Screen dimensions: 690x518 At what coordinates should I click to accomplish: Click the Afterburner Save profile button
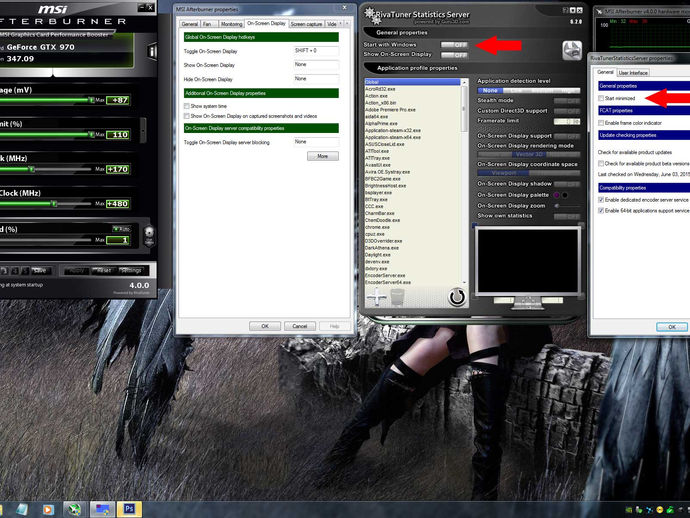pyautogui.click(x=41, y=271)
